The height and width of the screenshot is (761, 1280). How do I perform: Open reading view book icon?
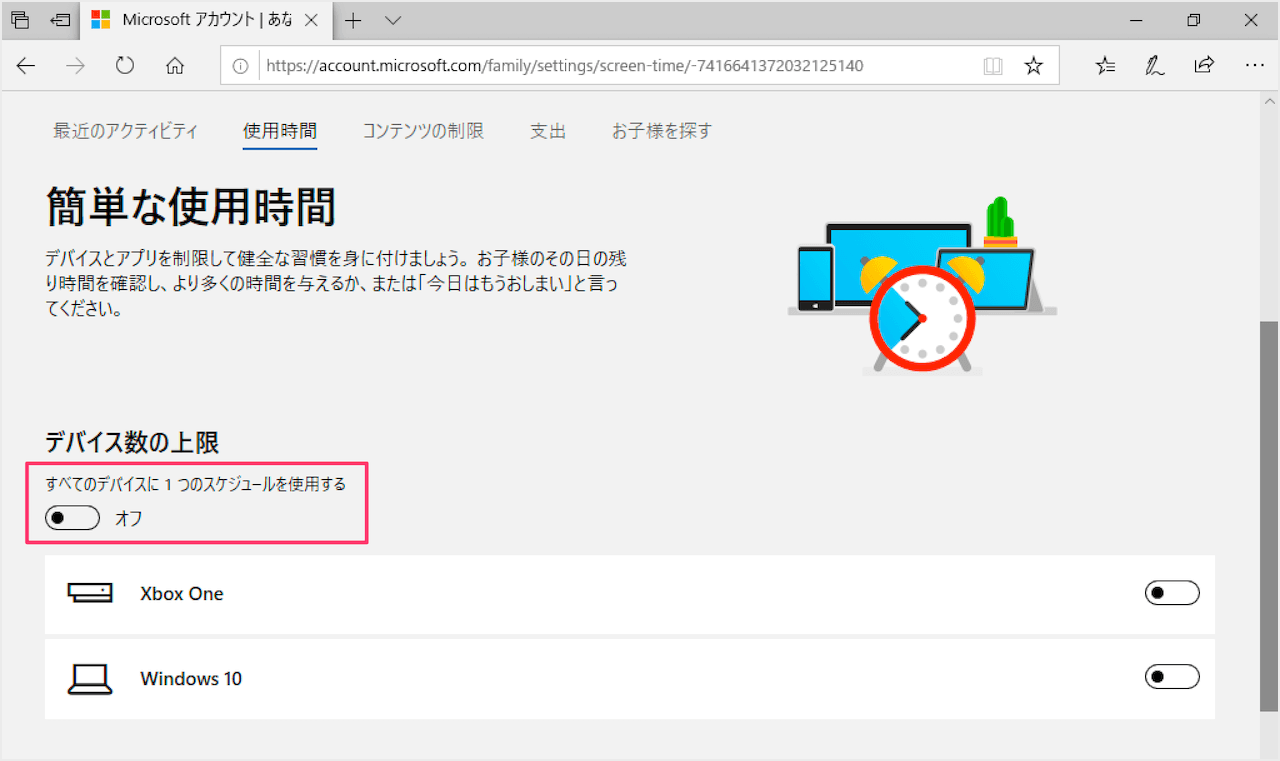tap(992, 66)
